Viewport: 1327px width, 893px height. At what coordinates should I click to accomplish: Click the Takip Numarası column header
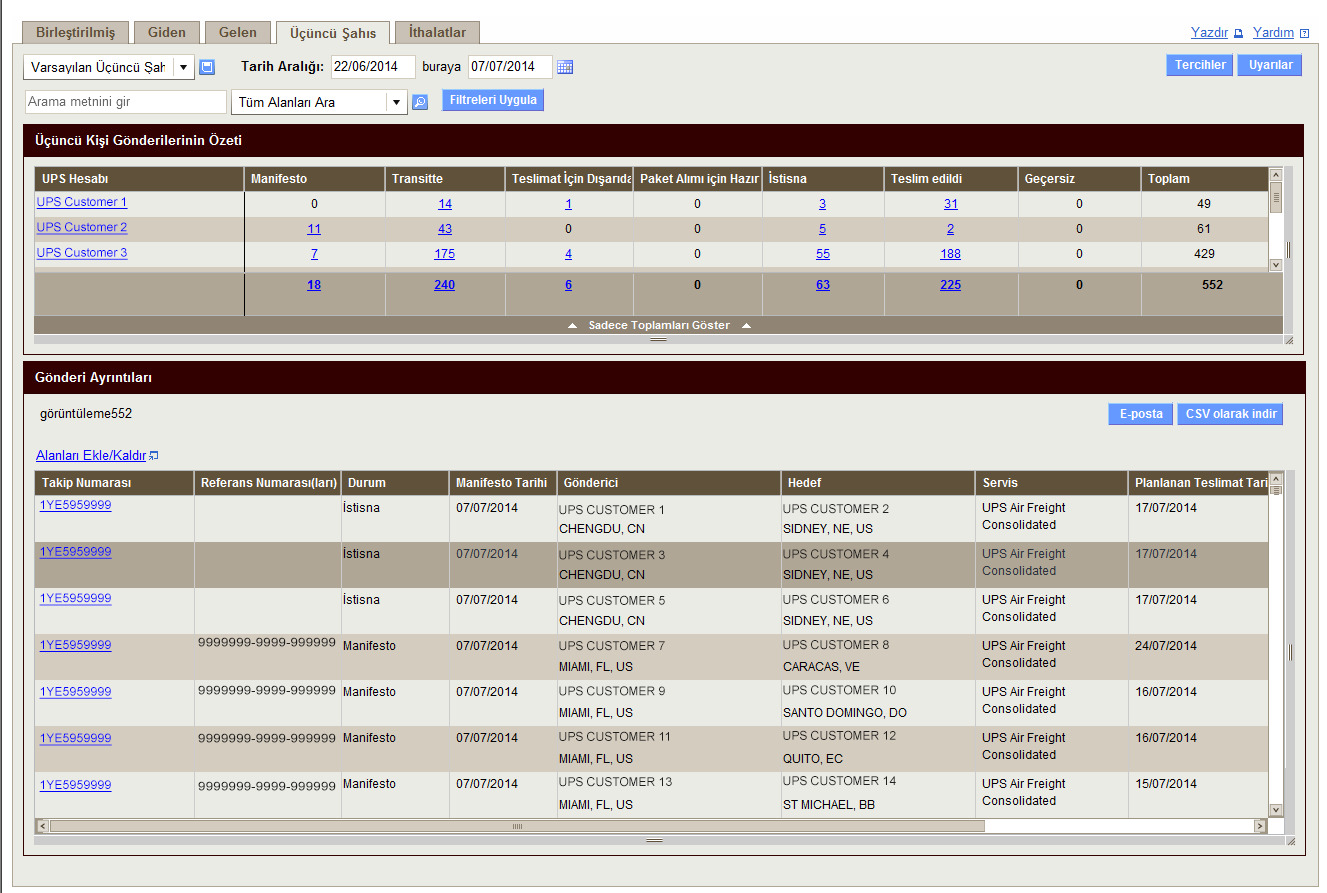115,483
